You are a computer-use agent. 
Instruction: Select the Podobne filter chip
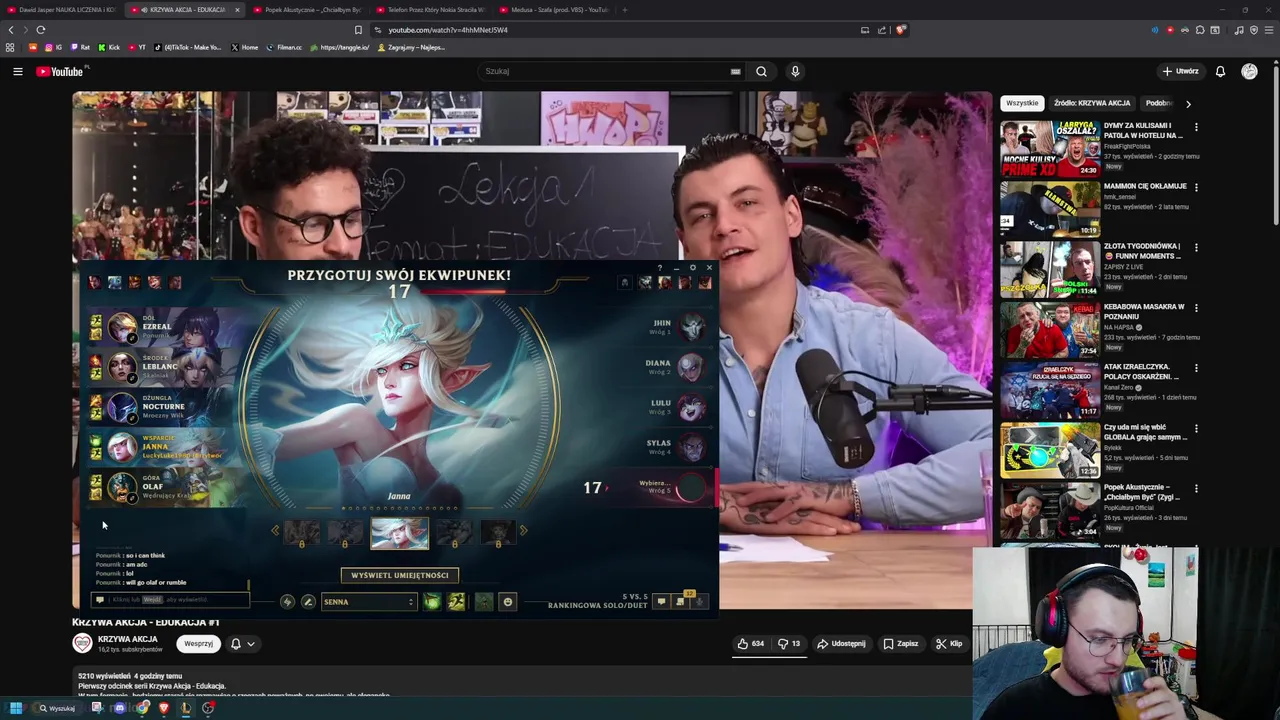click(1160, 103)
